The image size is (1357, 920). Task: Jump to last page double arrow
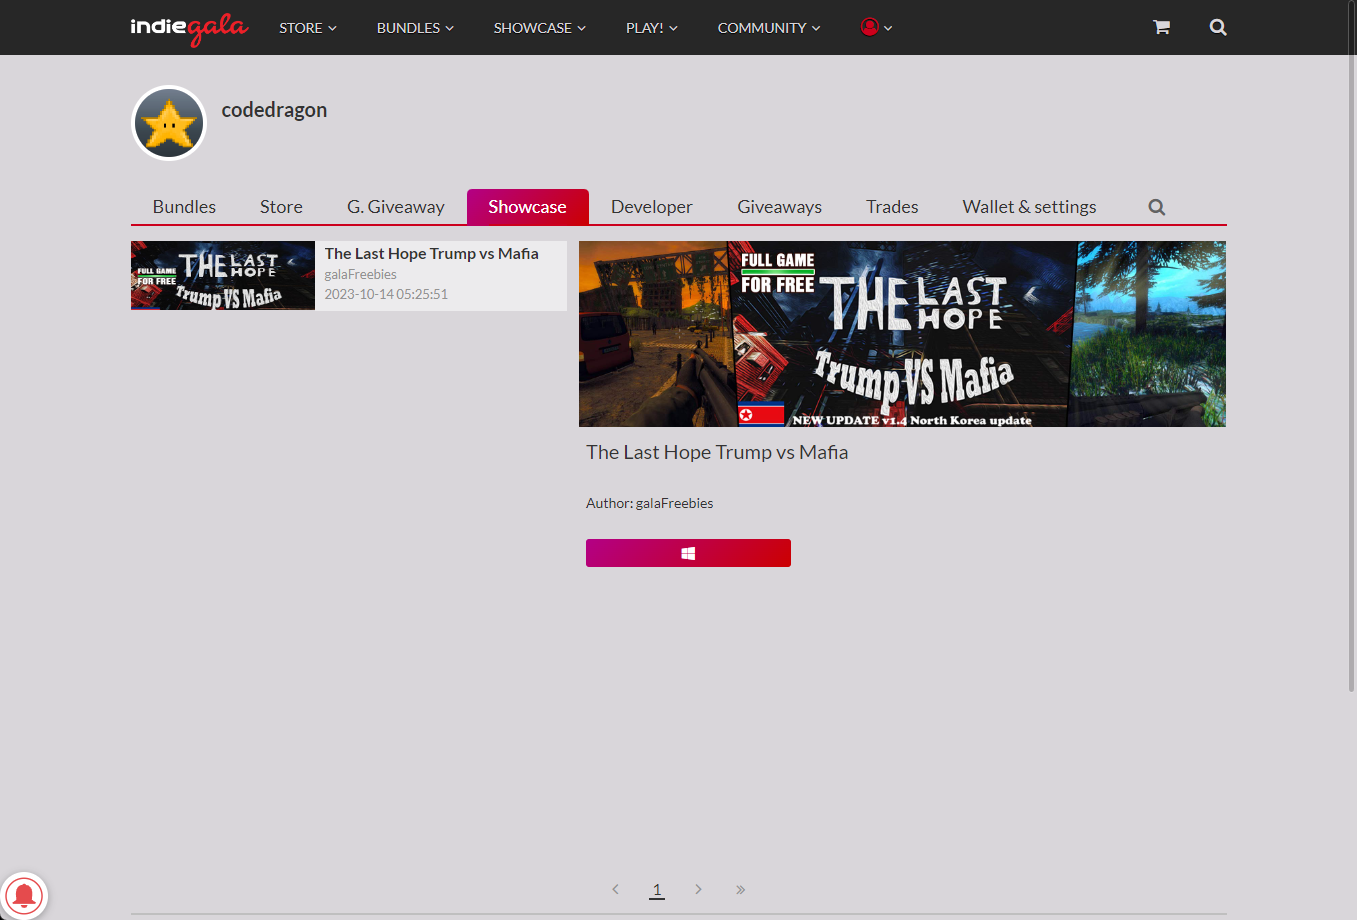[740, 889]
